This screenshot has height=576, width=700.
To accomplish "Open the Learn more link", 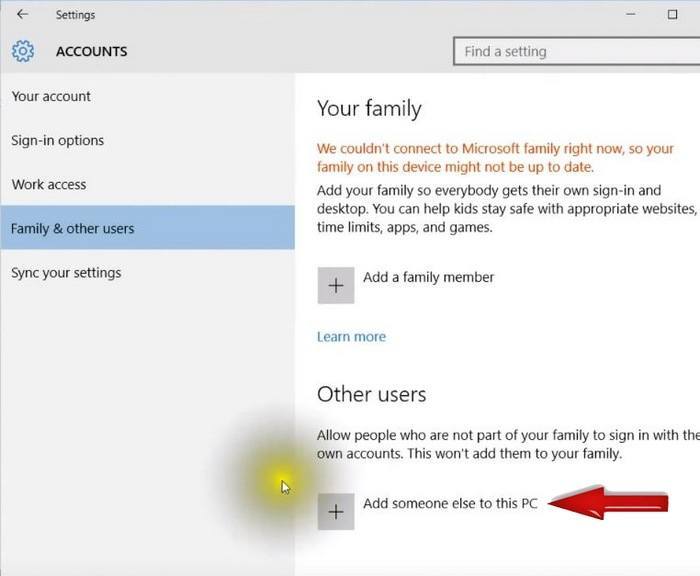I will coord(351,337).
